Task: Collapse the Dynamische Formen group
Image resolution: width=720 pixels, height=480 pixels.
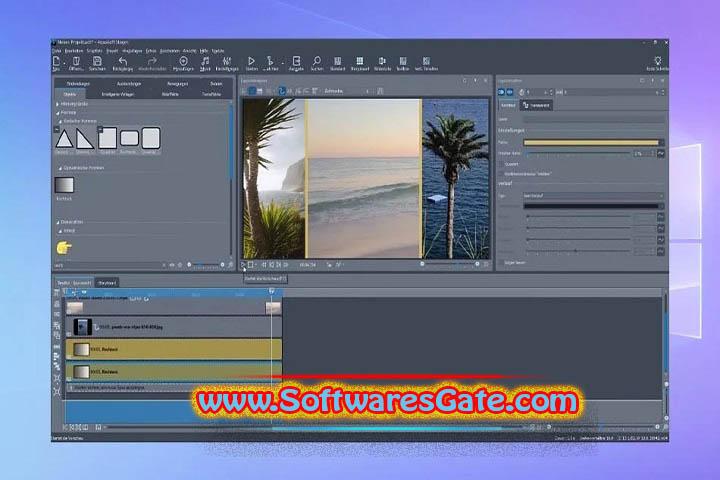Action: [60, 169]
